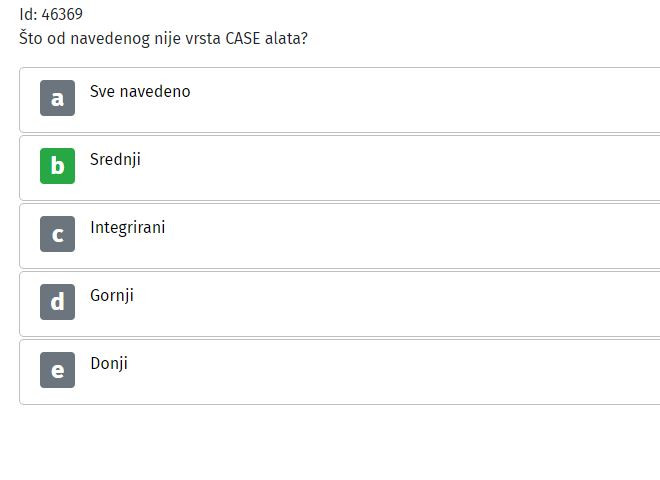Choose the 'Sve navedeno' answer text
This screenshot has width=660, height=480.
point(140,91)
